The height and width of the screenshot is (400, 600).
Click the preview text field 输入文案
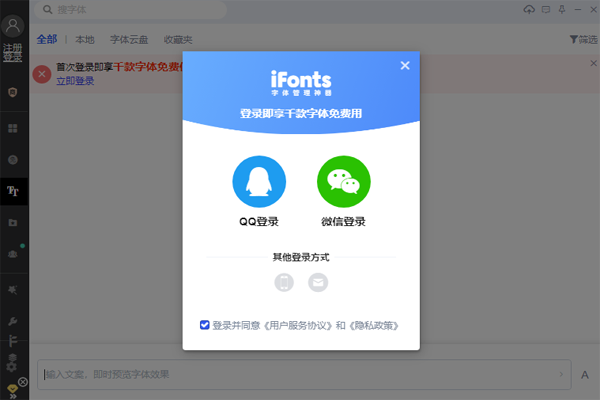304,374
